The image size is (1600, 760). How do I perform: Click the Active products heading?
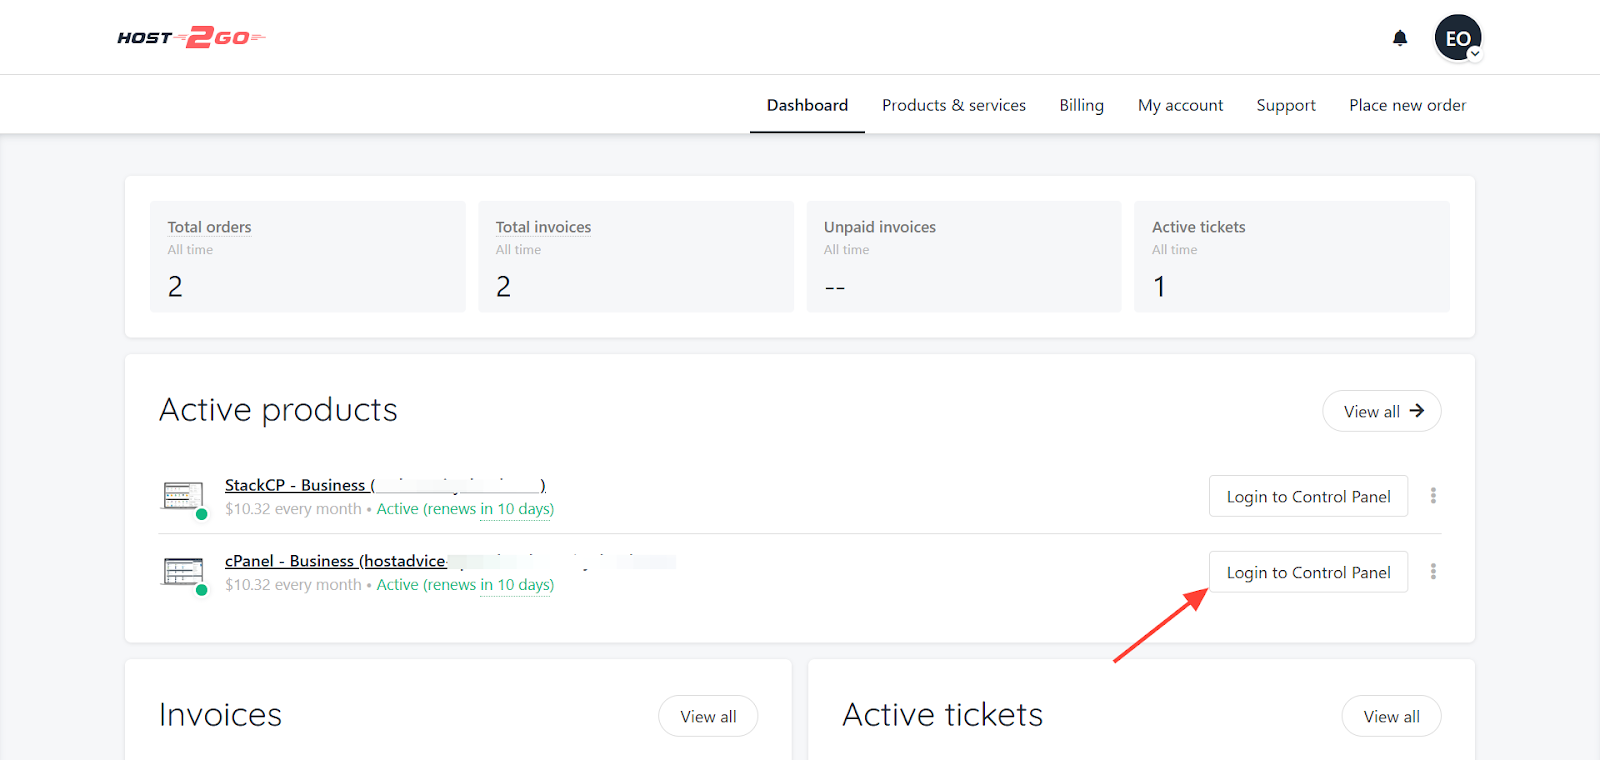[x=278, y=410]
